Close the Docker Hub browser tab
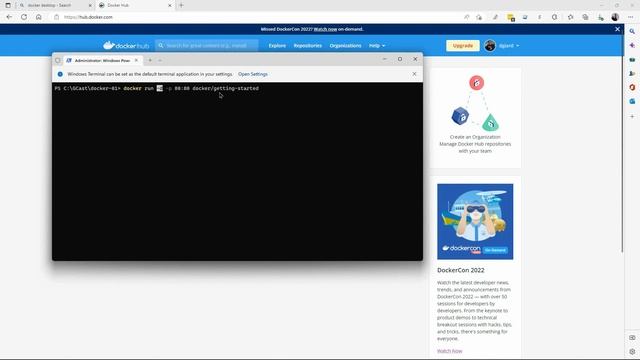The height and width of the screenshot is (360, 640). coord(170,5)
